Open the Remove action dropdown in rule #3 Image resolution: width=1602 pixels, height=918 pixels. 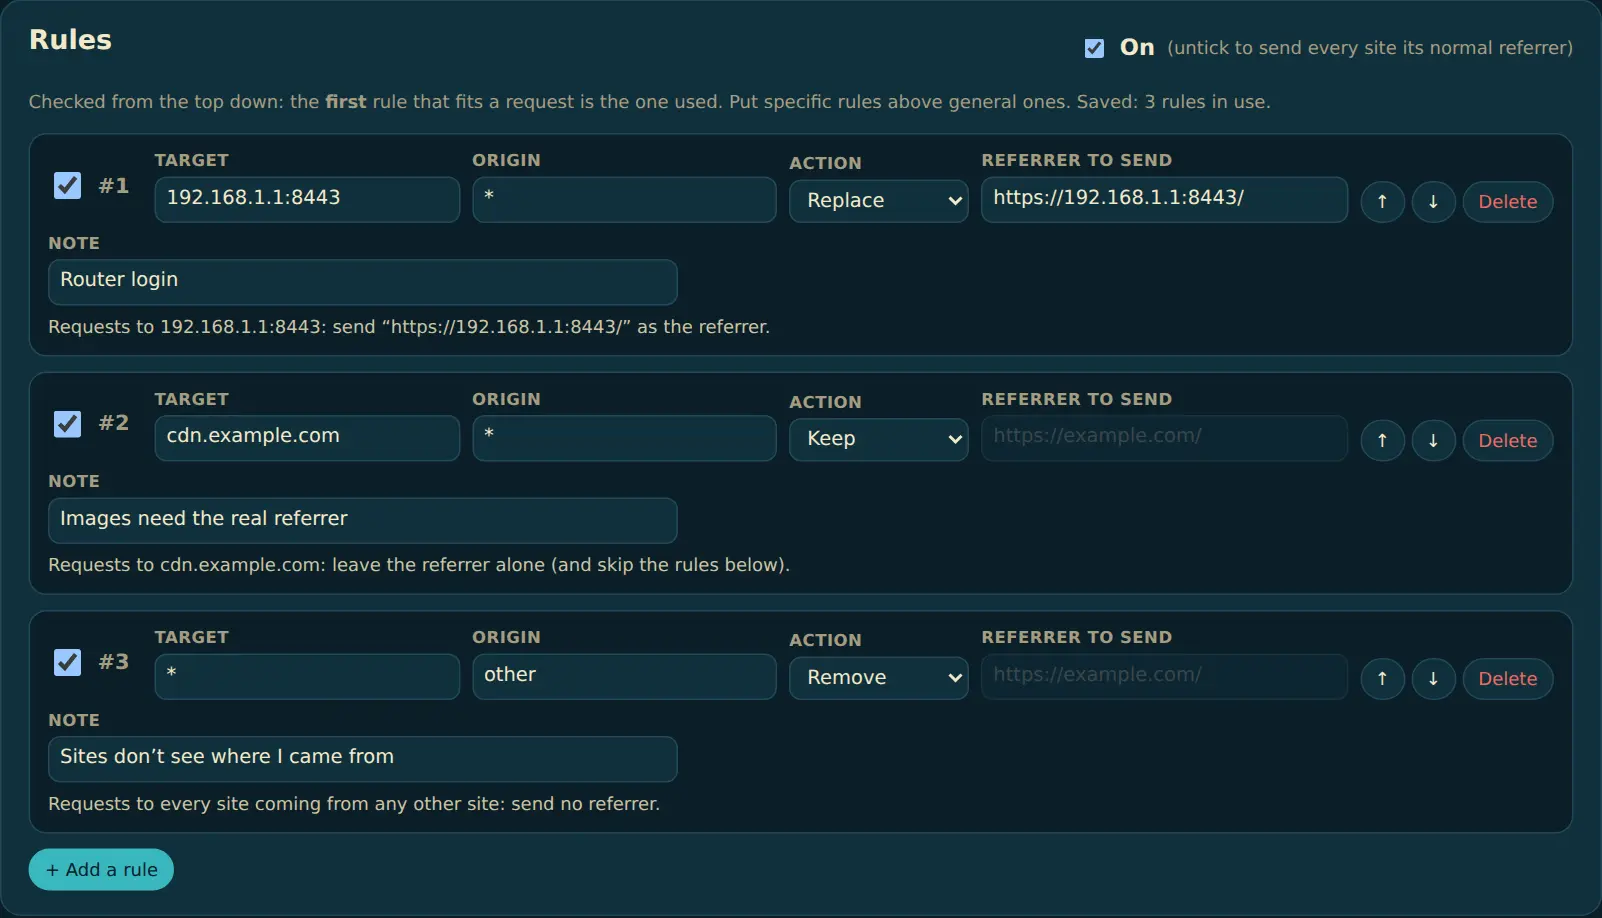879,678
